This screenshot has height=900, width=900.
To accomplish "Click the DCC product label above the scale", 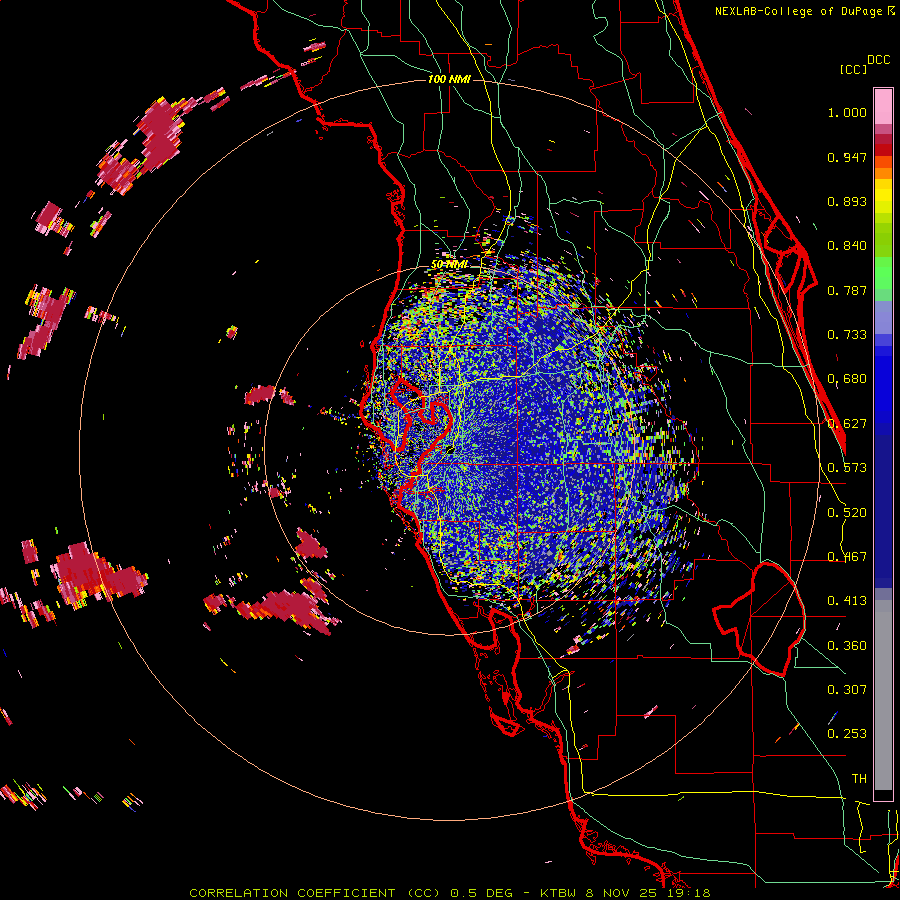I will click(878, 60).
